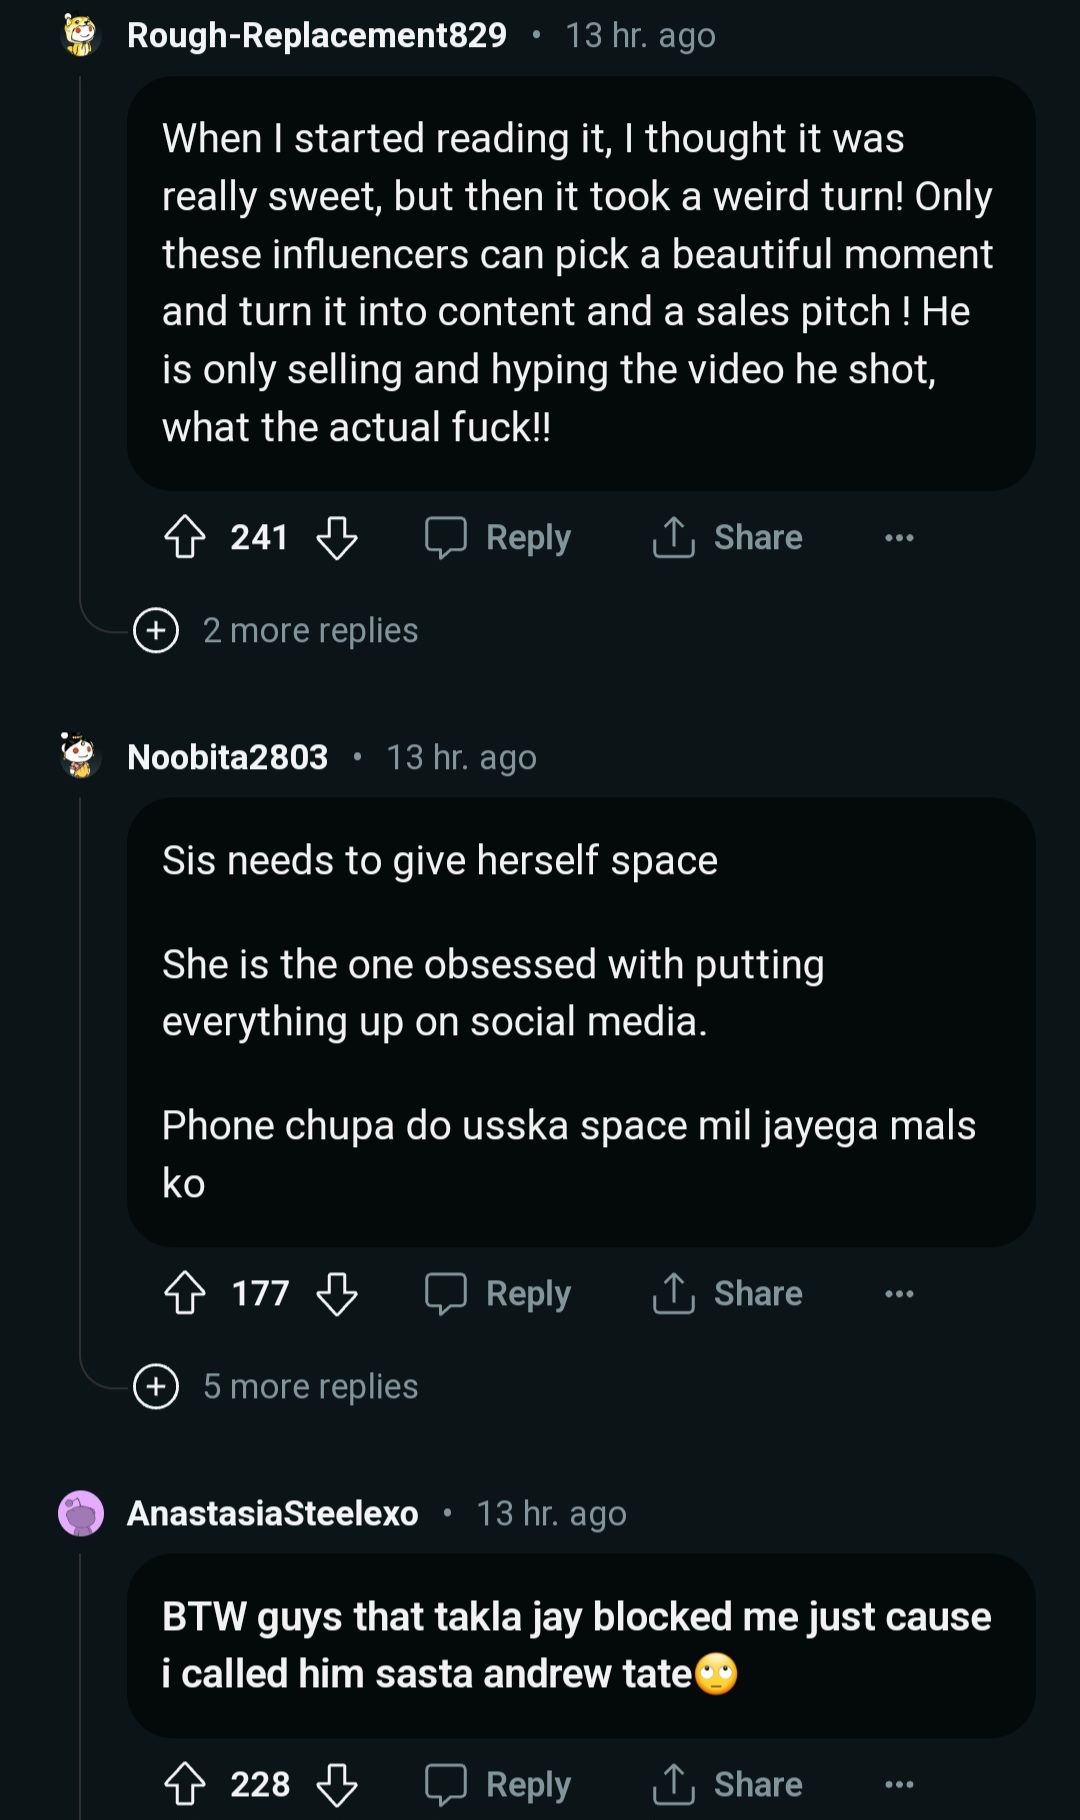Open AnastasiaSteelexo username profile
The height and width of the screenshot is (1820, 1080).
click(x=273, y=1513)
